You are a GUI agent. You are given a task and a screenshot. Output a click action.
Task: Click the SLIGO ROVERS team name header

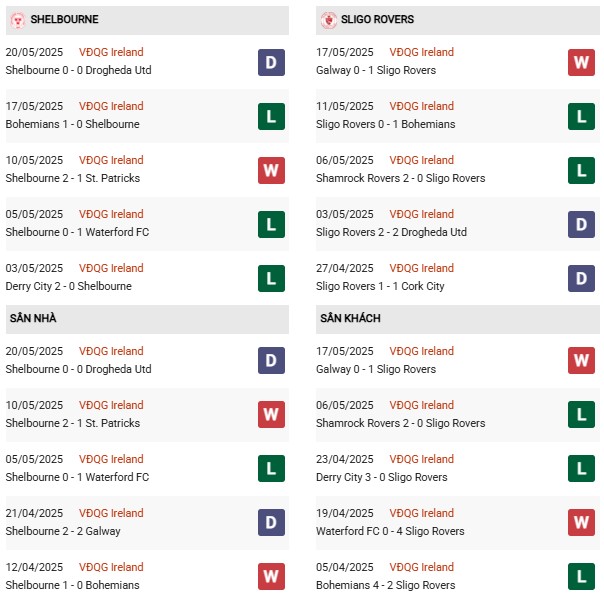tap(377, 19)
